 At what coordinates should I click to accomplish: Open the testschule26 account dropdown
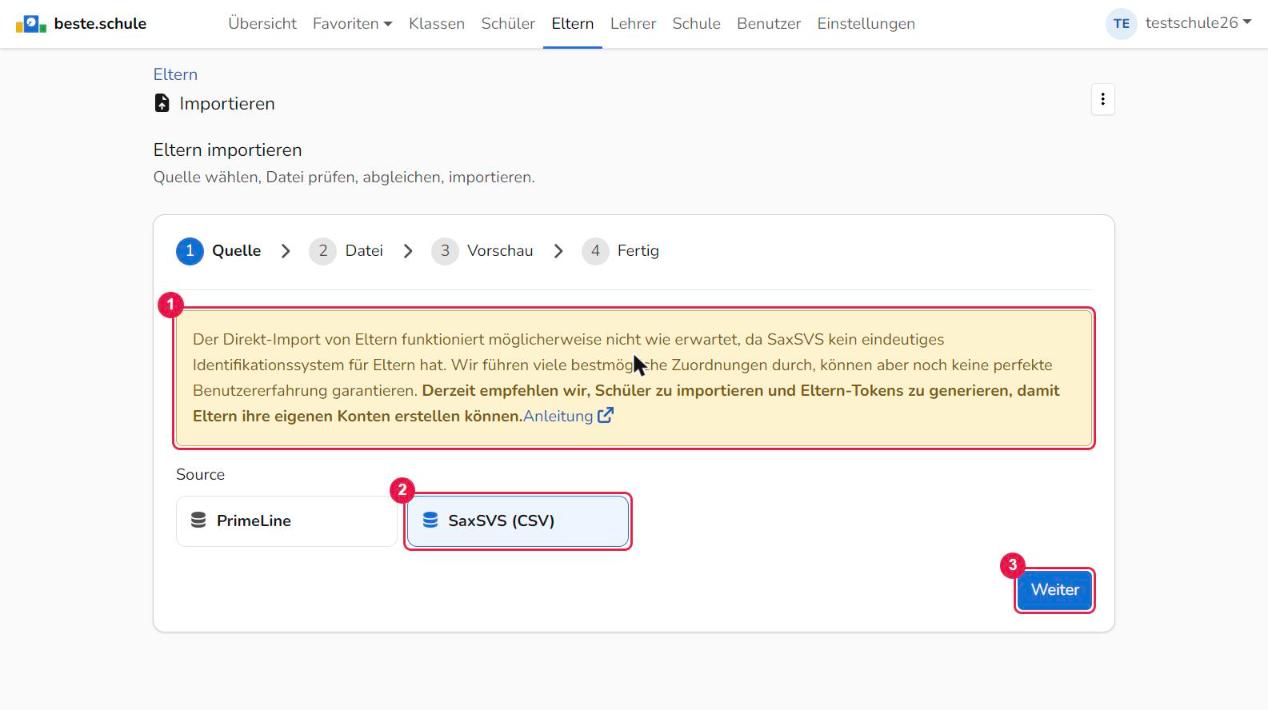1198,23
